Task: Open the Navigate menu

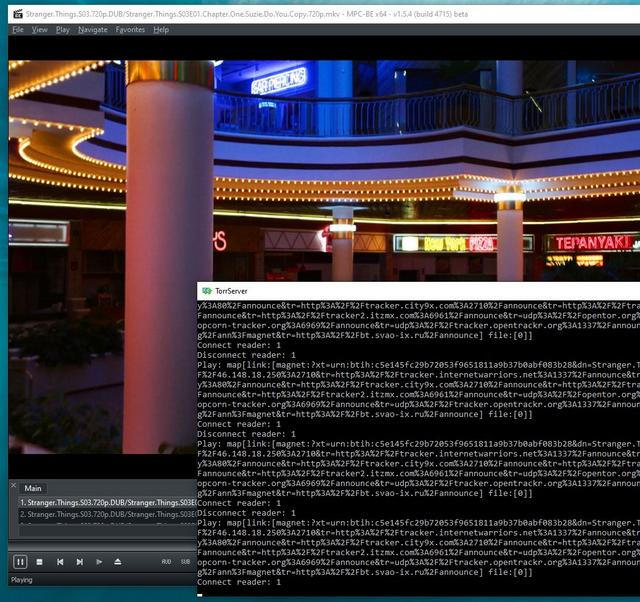Action: click(x=93, y=30)
